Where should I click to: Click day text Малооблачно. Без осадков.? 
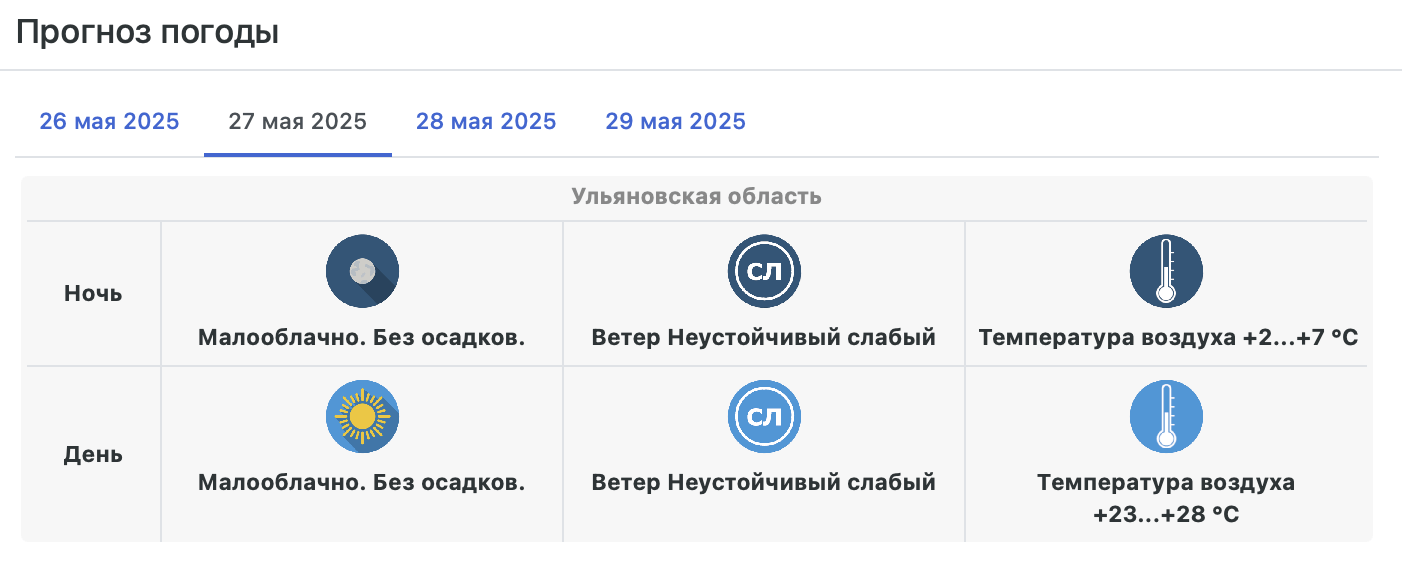(362, 483)
